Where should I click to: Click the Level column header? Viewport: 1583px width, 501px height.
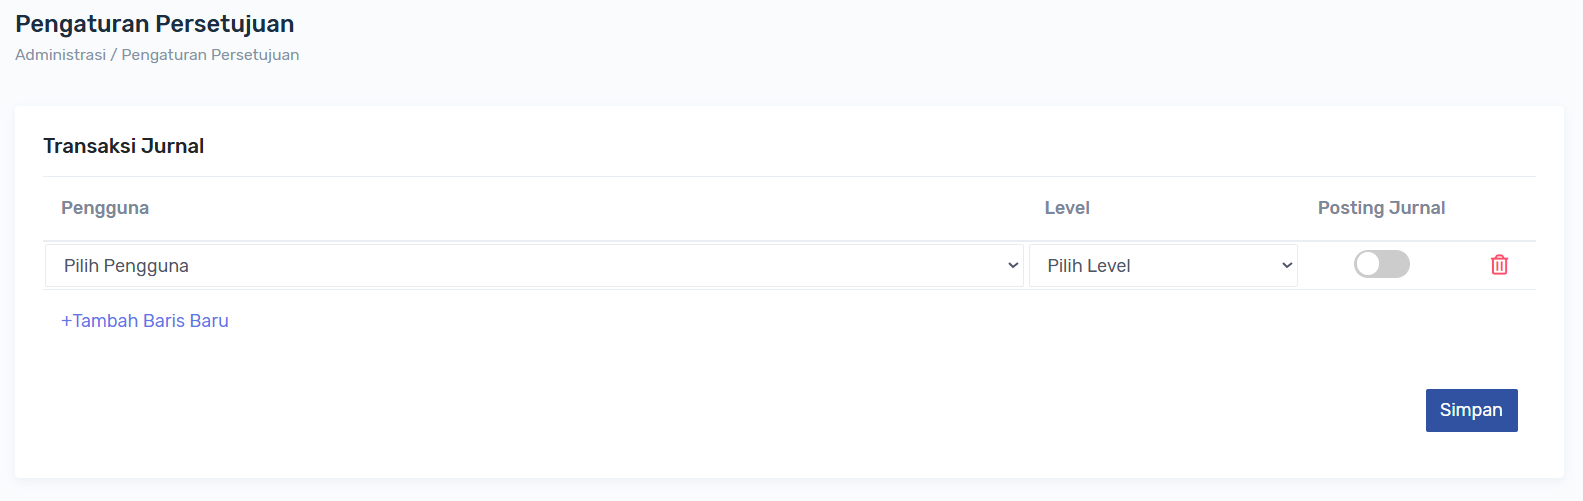pyautogui.click(x=1067, y=208)
